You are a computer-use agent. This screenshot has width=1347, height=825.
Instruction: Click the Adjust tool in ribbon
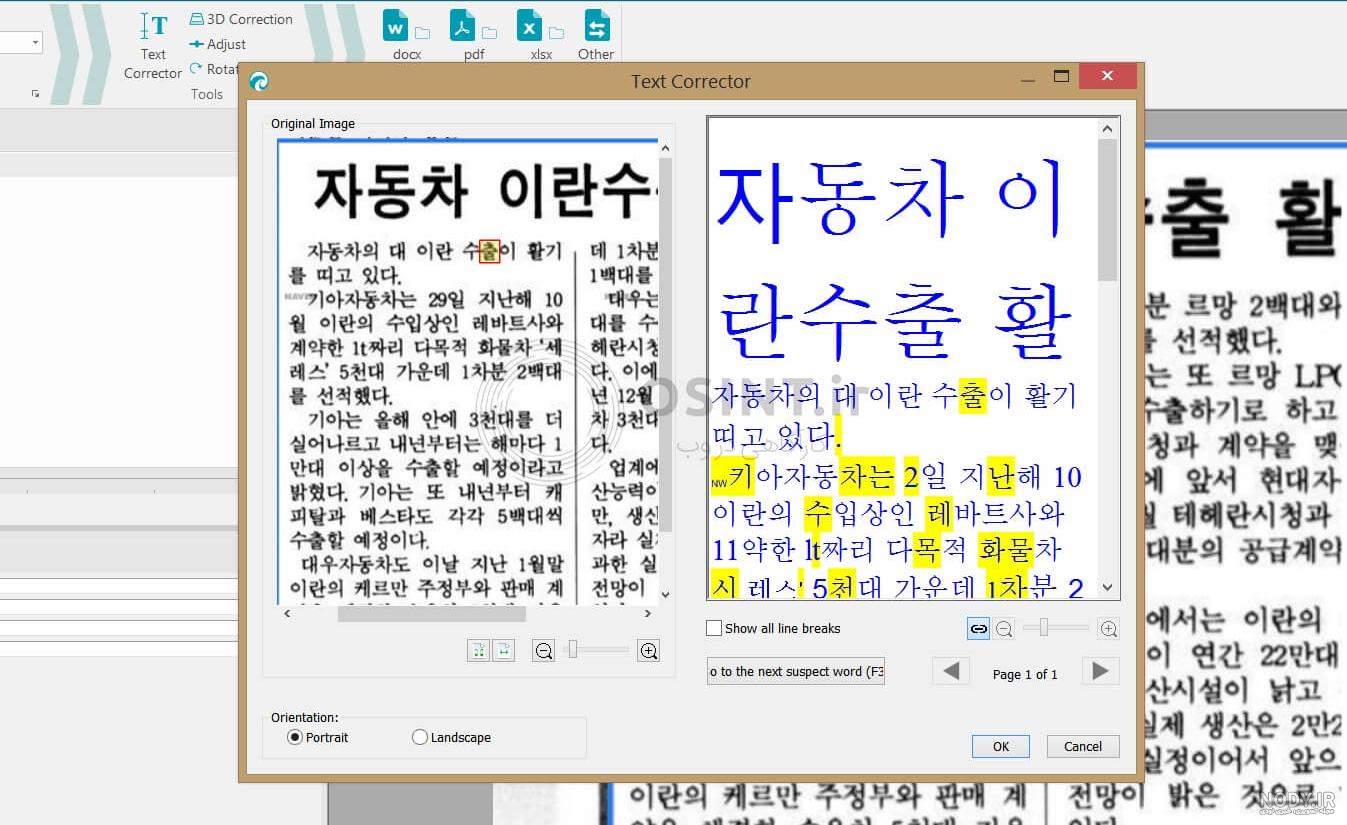coord(217,44)
